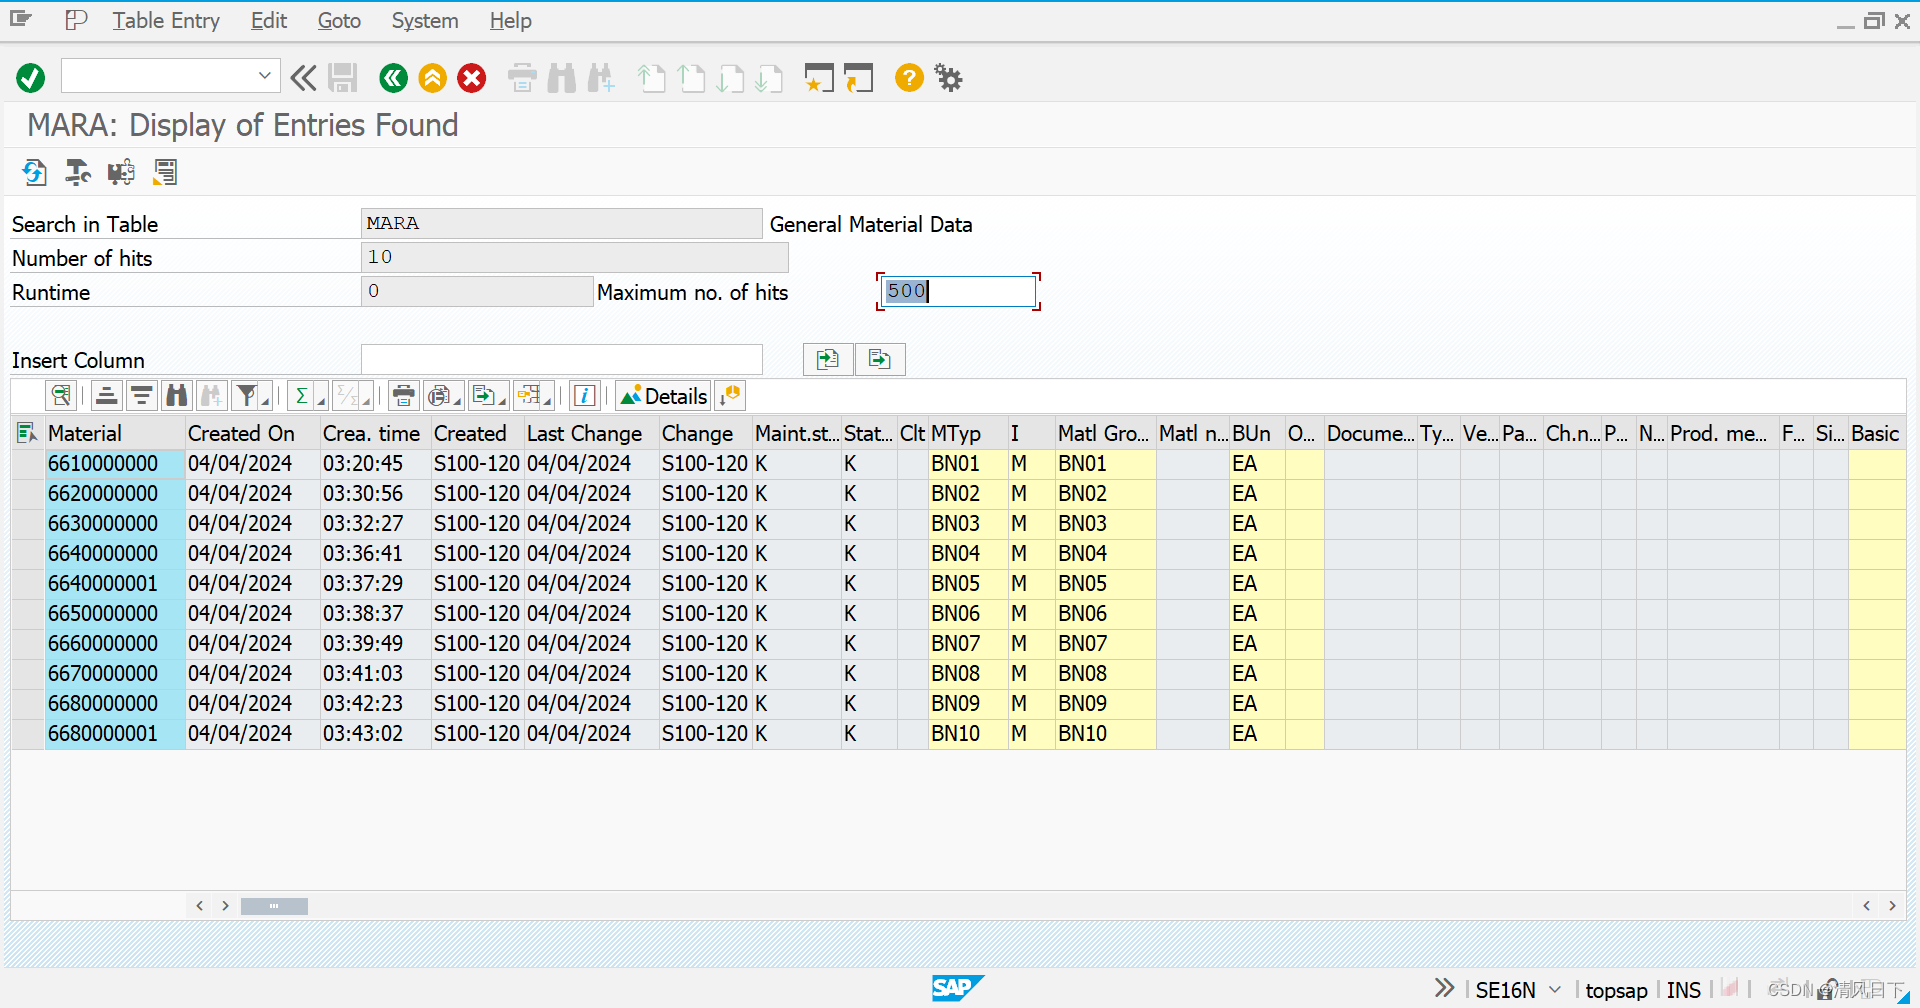Expand the Export dropdown arrow

pyautogui.click(x=503, y=401)
